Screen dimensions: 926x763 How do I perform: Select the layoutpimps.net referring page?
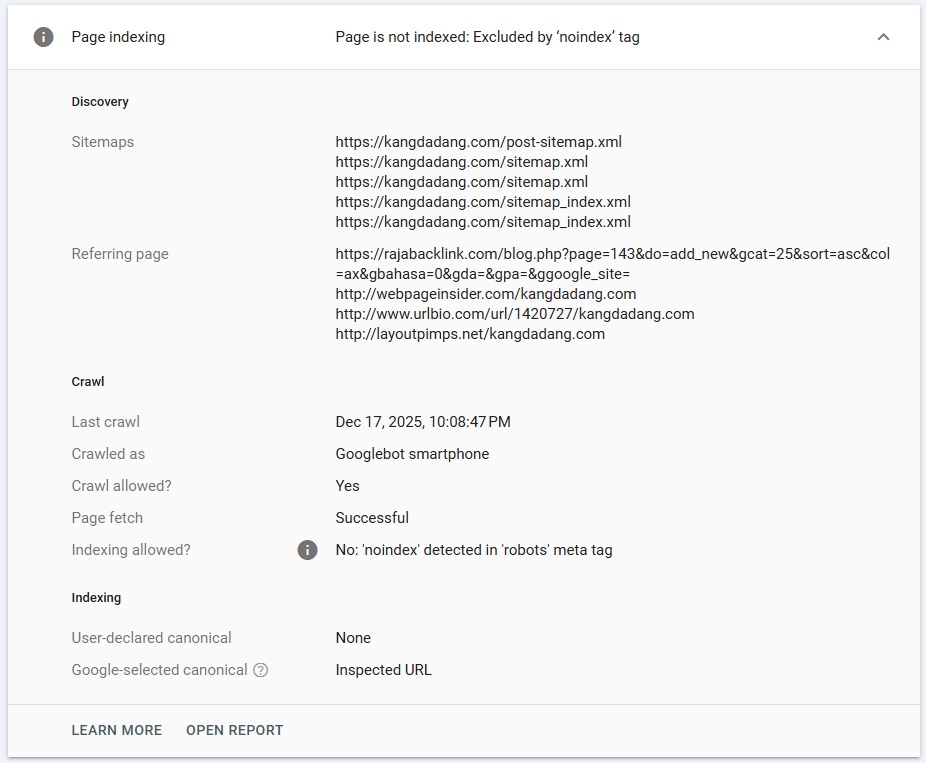[x=470, y=334]
